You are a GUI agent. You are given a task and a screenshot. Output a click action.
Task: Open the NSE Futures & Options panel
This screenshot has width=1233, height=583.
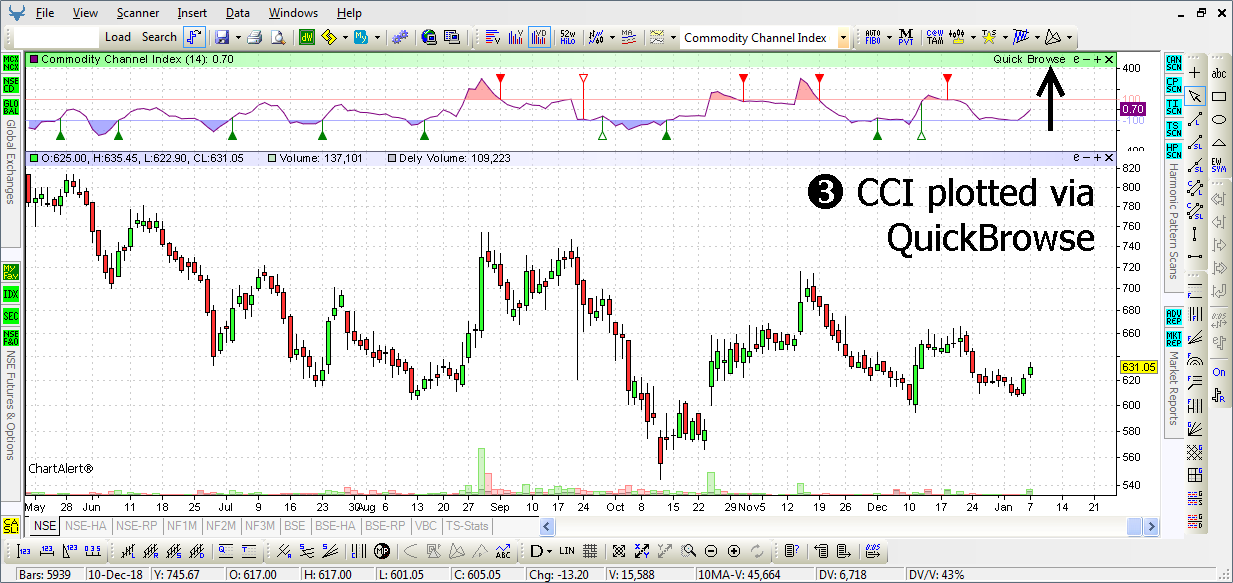(10, 406)
